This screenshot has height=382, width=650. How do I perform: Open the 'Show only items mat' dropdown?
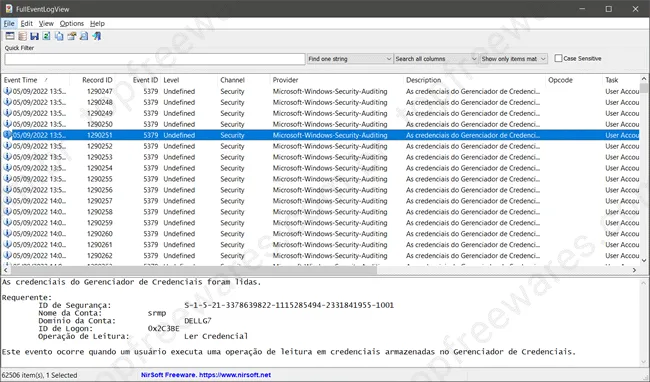514,59
